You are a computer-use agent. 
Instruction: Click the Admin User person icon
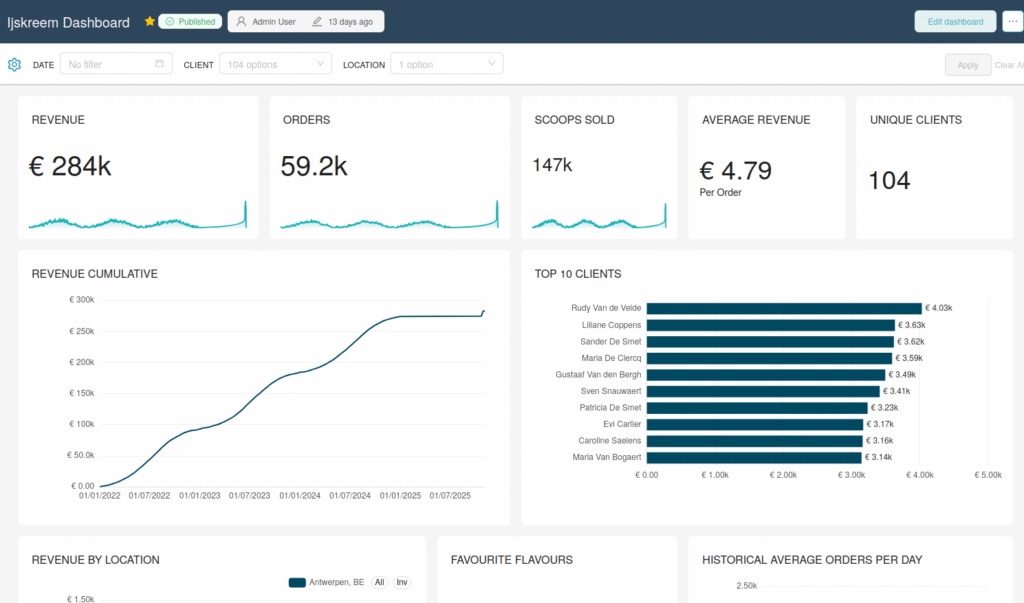tap(241, 21)
